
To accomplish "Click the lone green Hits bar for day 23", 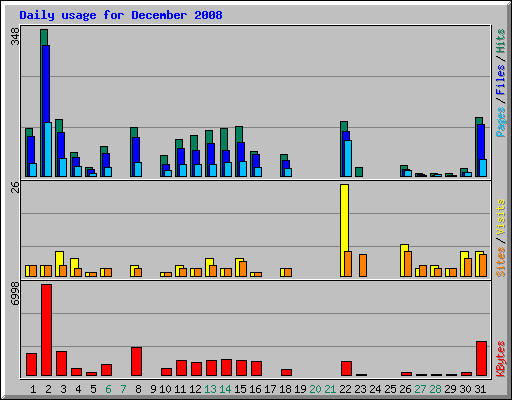I will point(359,172).
